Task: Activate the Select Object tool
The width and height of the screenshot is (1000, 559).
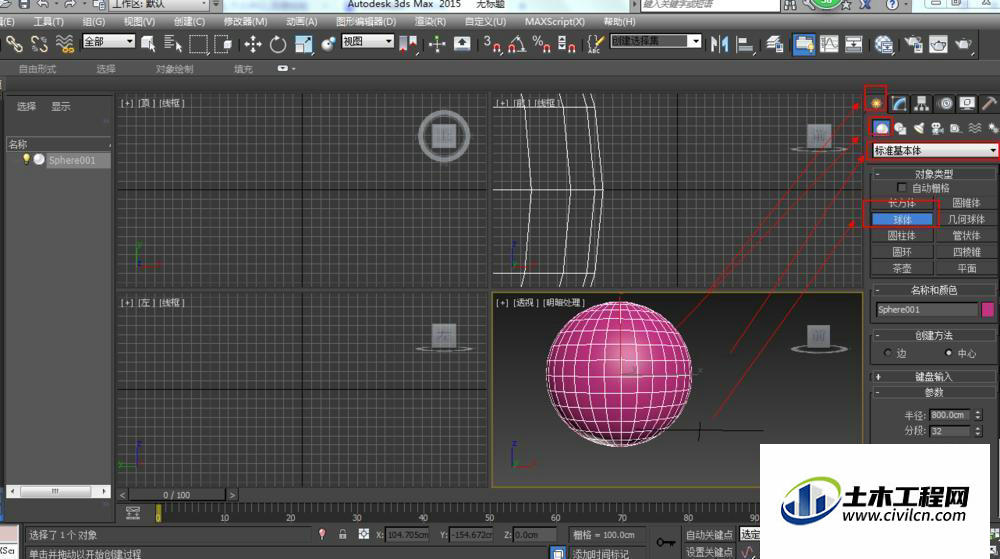Action: (x=148, y=44)
